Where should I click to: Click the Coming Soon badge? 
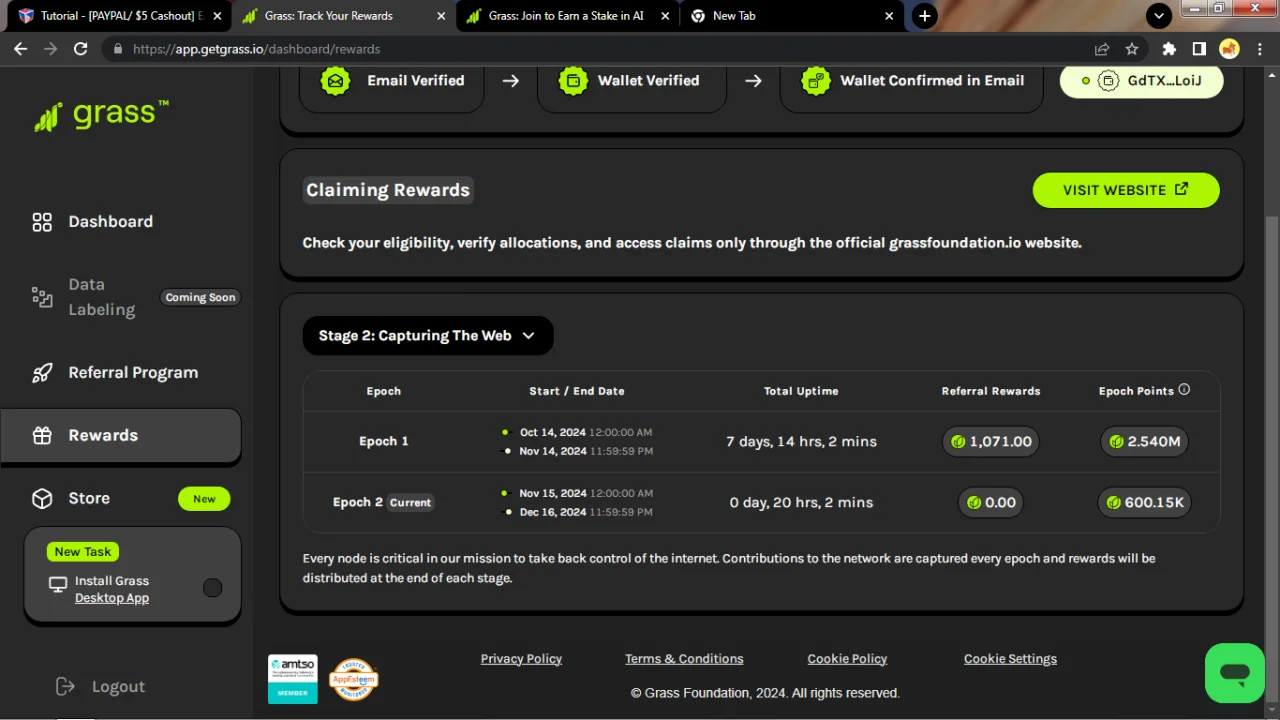pyautogui.click(x=201, y=297)
